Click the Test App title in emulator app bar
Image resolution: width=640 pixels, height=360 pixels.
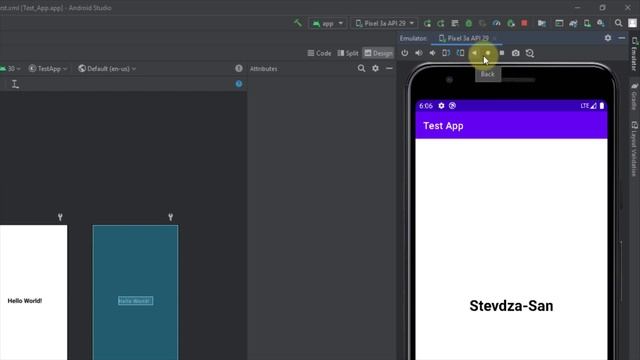(443, 126)
